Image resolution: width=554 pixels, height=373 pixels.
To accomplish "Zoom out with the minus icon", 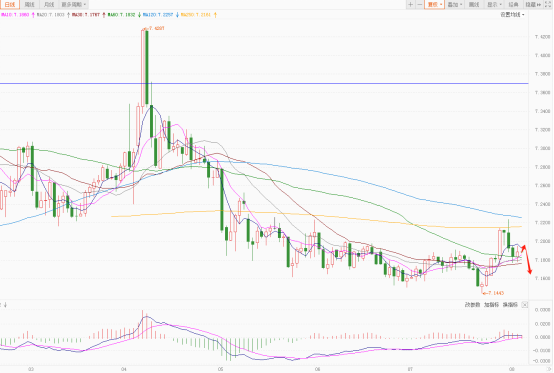I will click(x=420, y=5).
